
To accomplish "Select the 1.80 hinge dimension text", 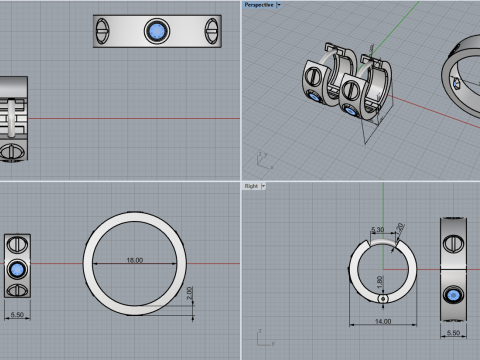I will pyautogui.click(x=379, y=282).
